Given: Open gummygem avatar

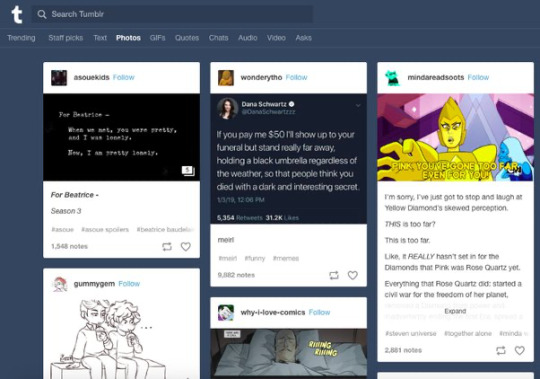Looking at the screenshot, I should coord(59,284).
